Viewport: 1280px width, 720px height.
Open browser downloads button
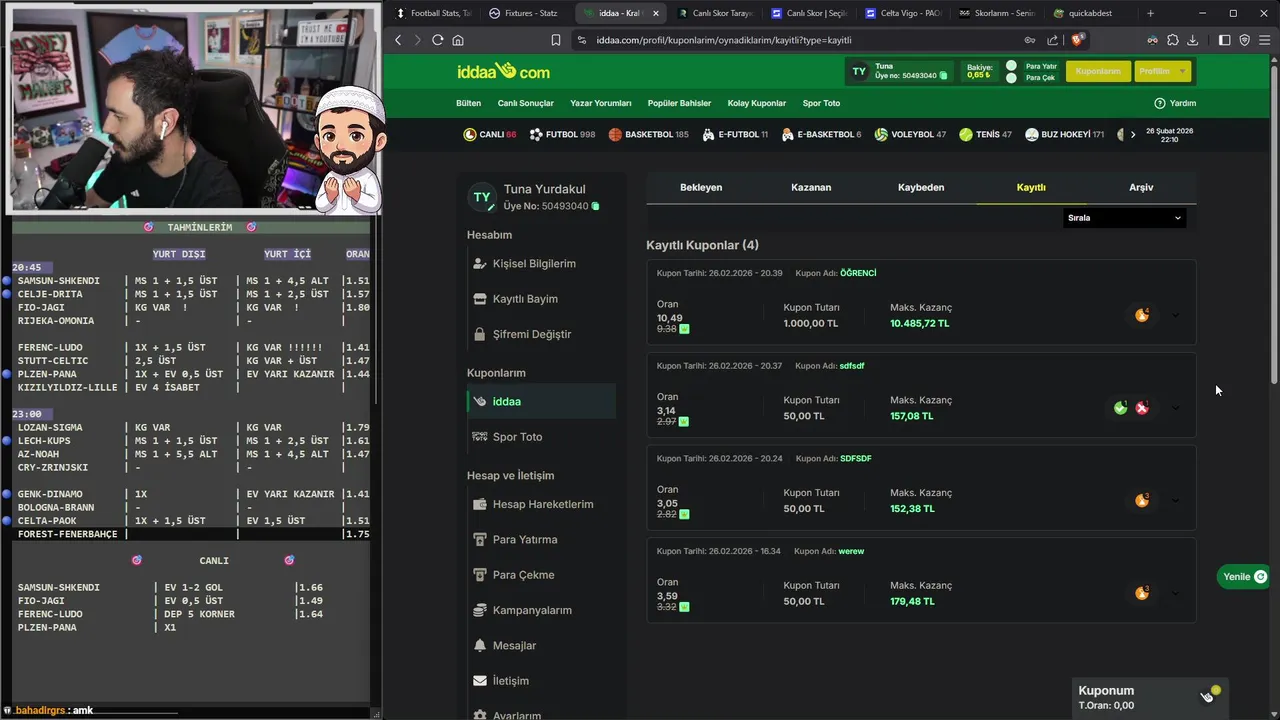(x=1192, y=40)
